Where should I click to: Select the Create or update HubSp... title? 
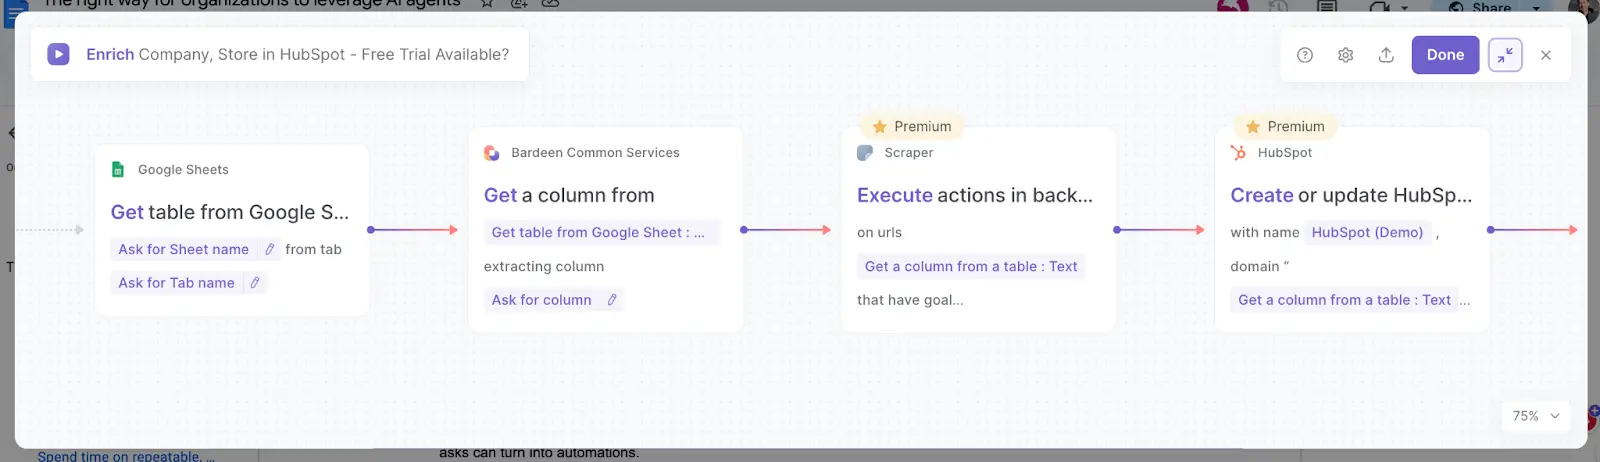(1351, 195)
